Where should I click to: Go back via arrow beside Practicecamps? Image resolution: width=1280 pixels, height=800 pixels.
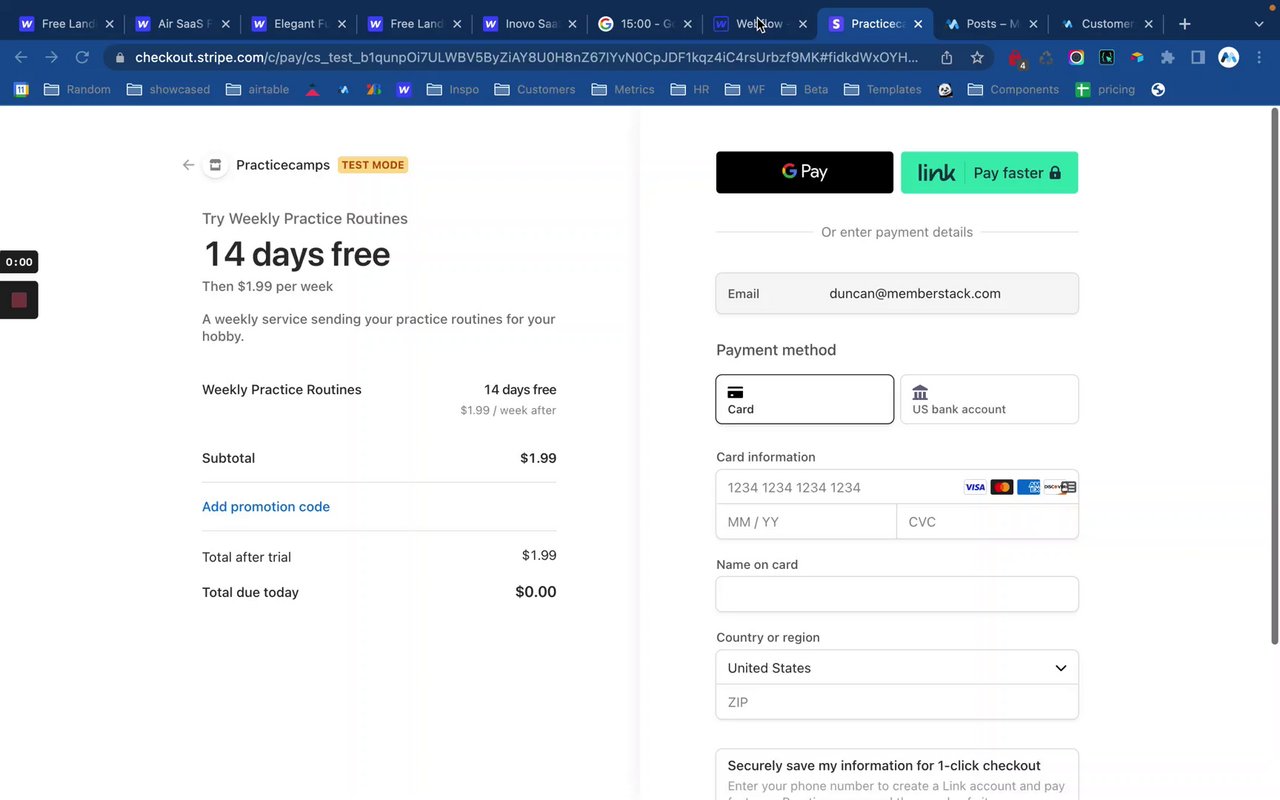click(x=188, y=165)
